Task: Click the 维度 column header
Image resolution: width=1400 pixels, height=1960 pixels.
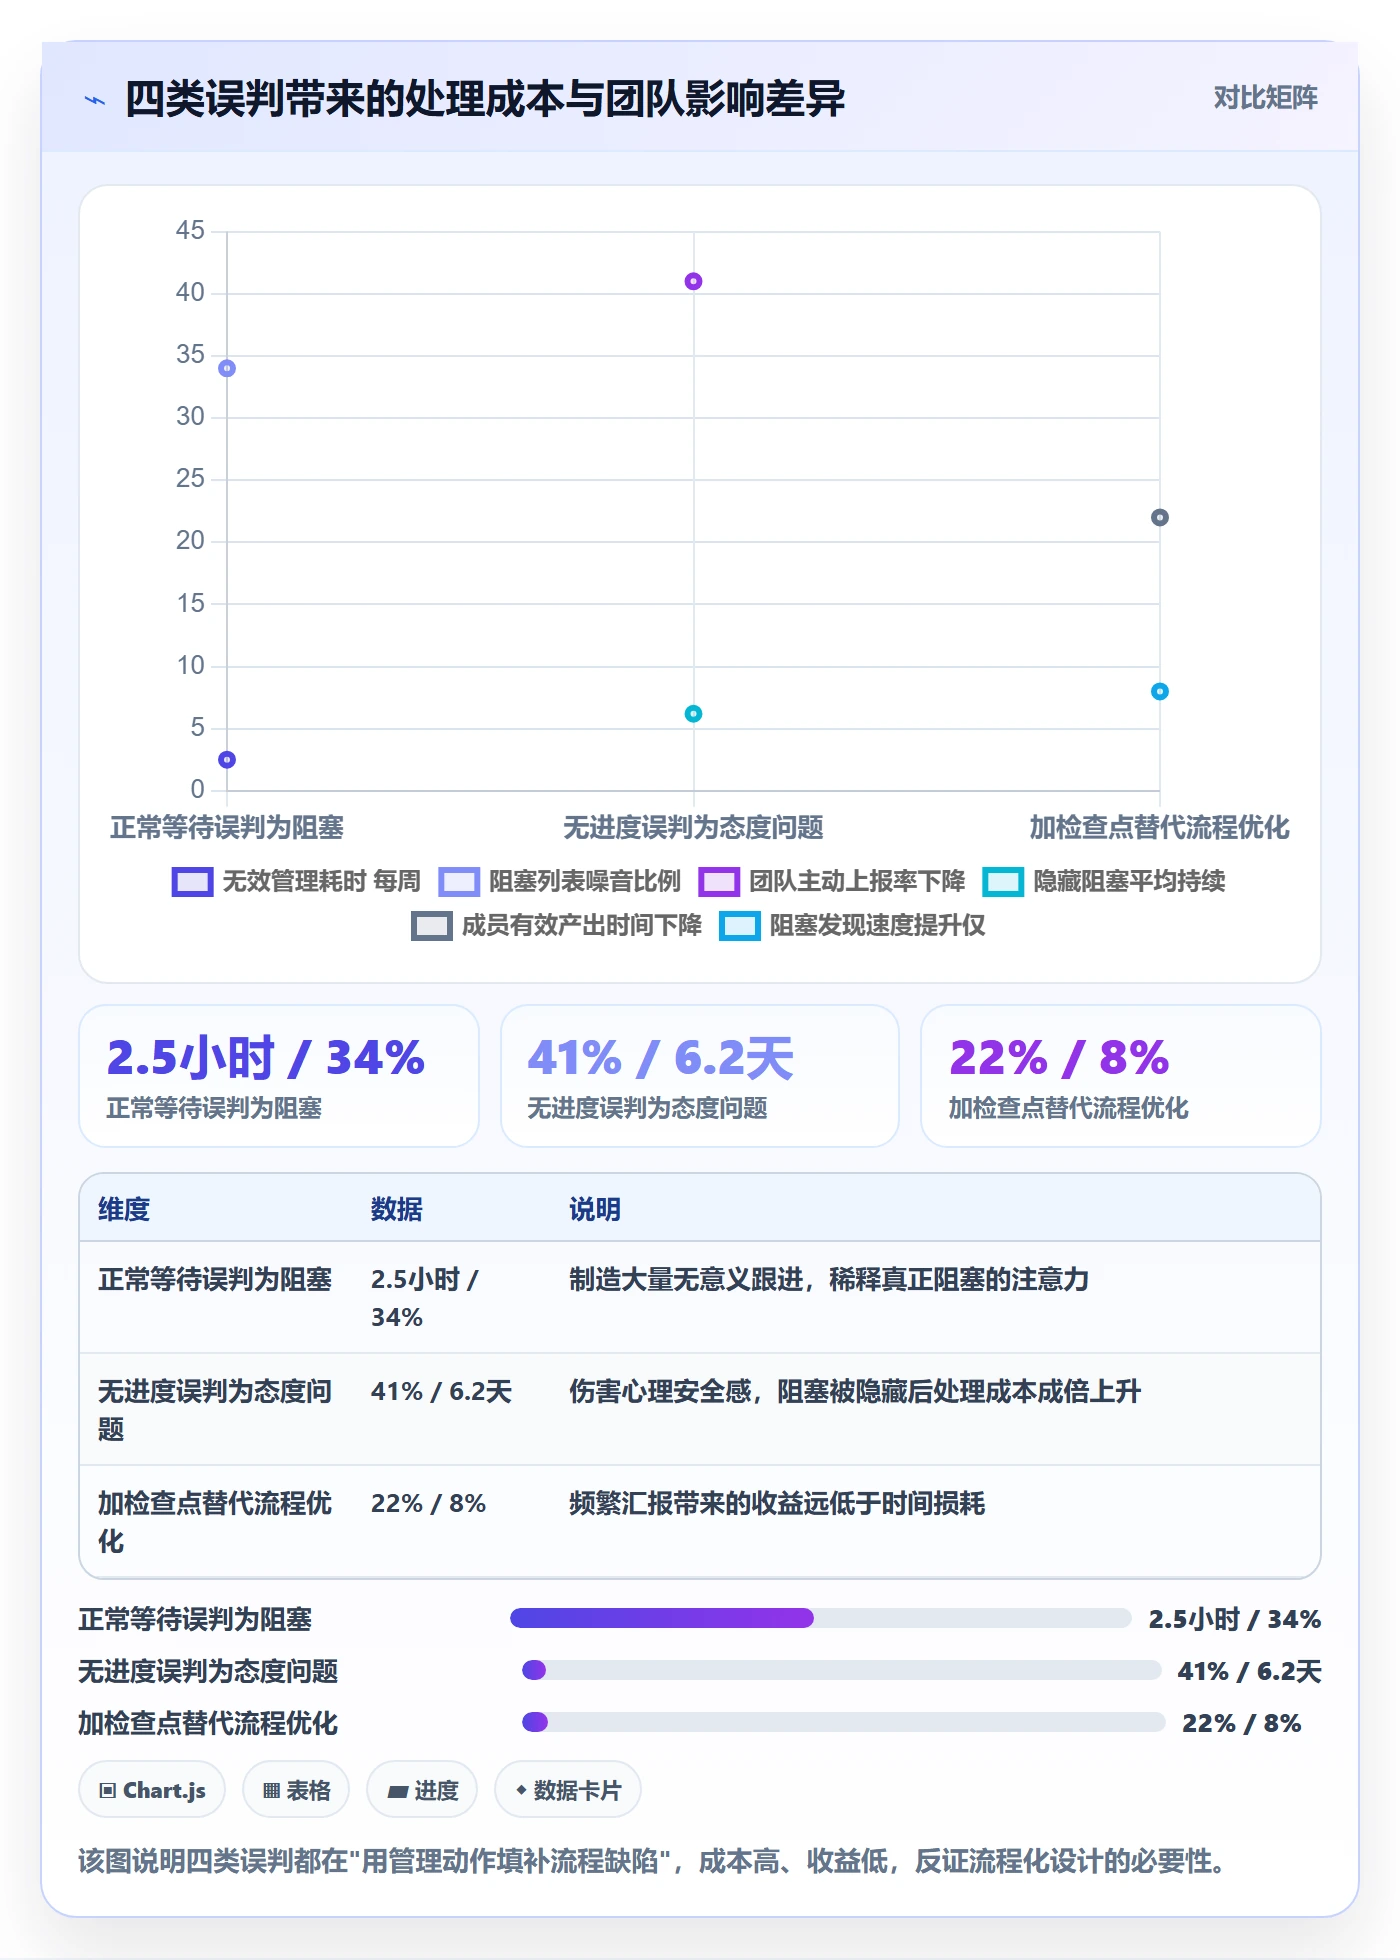Action: coord(124,1209)
